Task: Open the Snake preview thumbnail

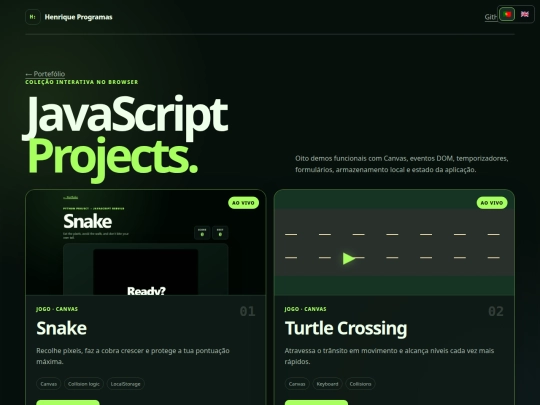Action: [146, 242]
